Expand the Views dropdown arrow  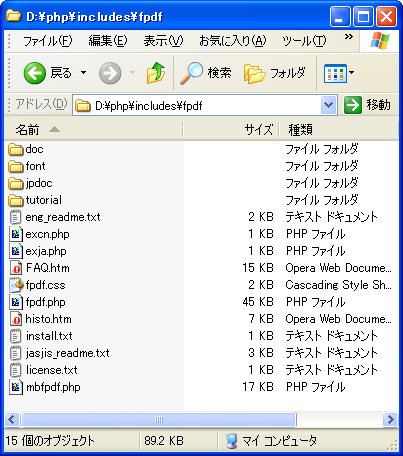coord(351,72)
